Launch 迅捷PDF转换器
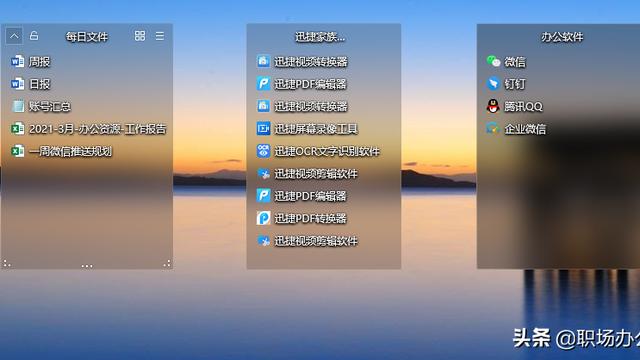This screenshot has width=640, height=360. [301, 218]
